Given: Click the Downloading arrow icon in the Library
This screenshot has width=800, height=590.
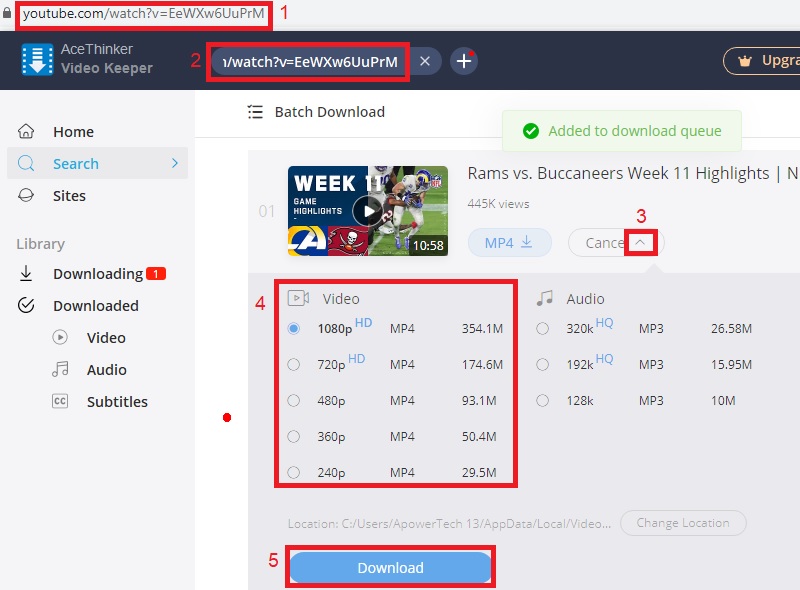Looking at the screenshot, I should point(26,274).
